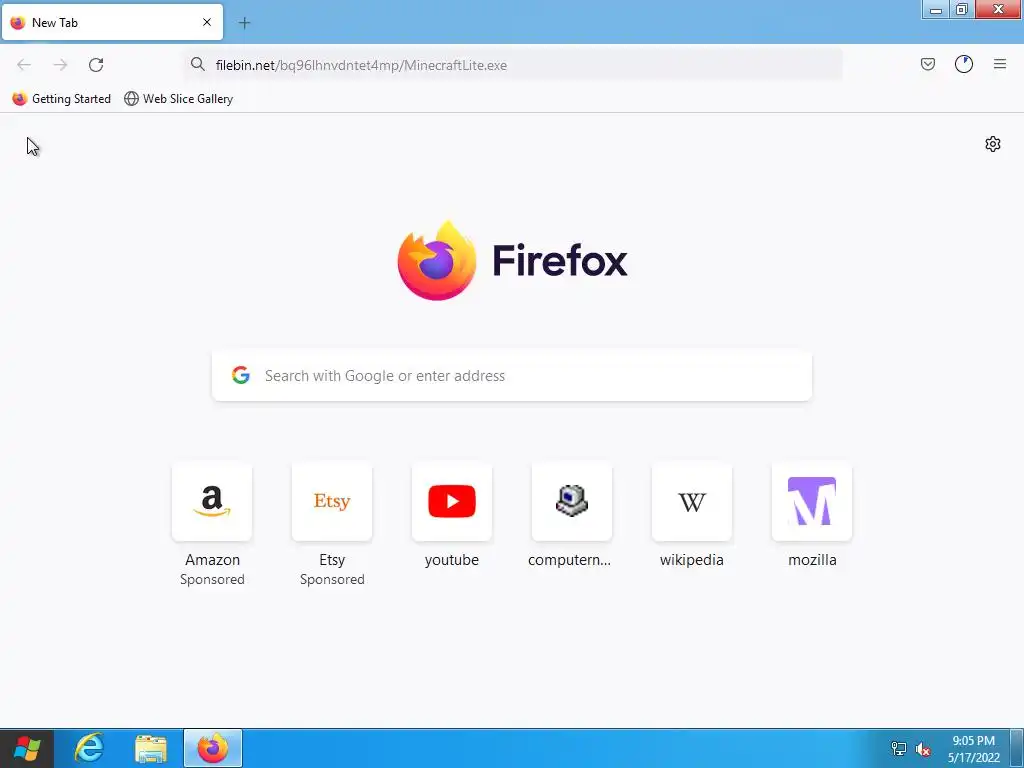Click the Firefox taskbar button
This screenshot has width=1024, height=768.
point(213,748)
